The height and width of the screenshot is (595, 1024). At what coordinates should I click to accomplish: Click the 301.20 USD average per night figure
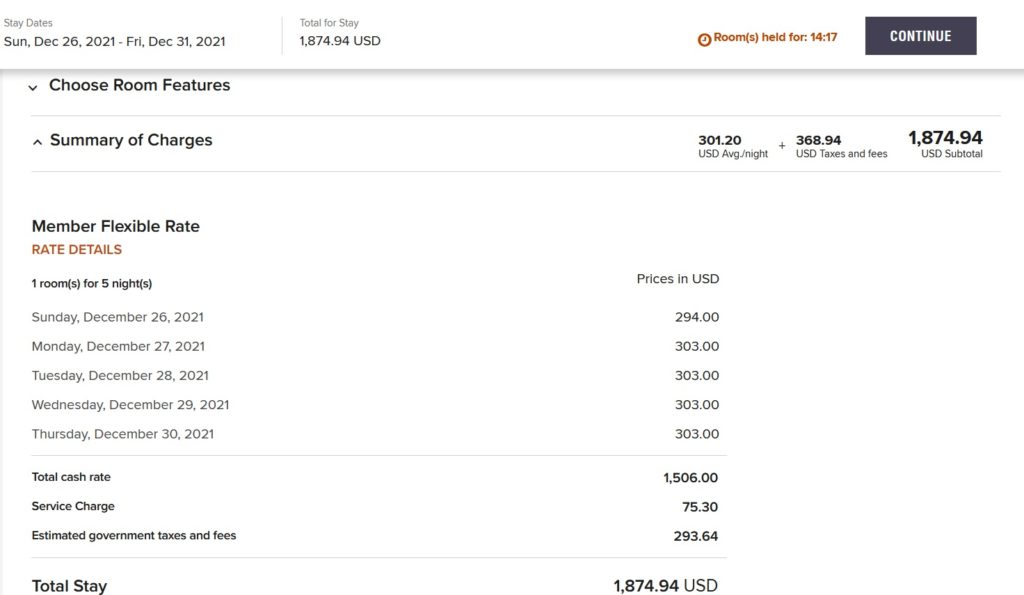[x=720, y=141]
